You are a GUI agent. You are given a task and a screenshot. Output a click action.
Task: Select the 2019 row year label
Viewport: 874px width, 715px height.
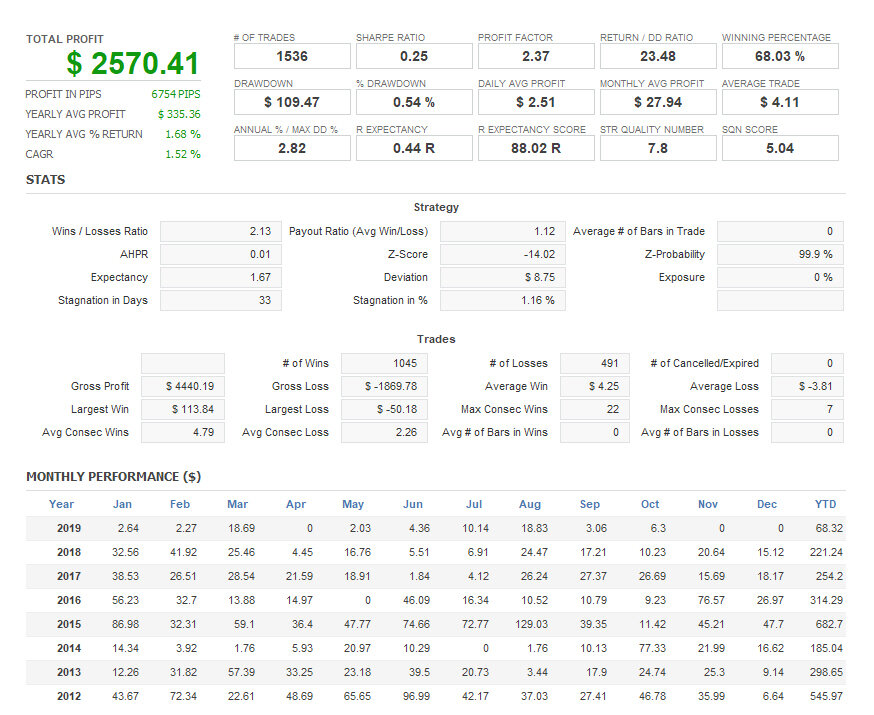click(x=69, y=528)
